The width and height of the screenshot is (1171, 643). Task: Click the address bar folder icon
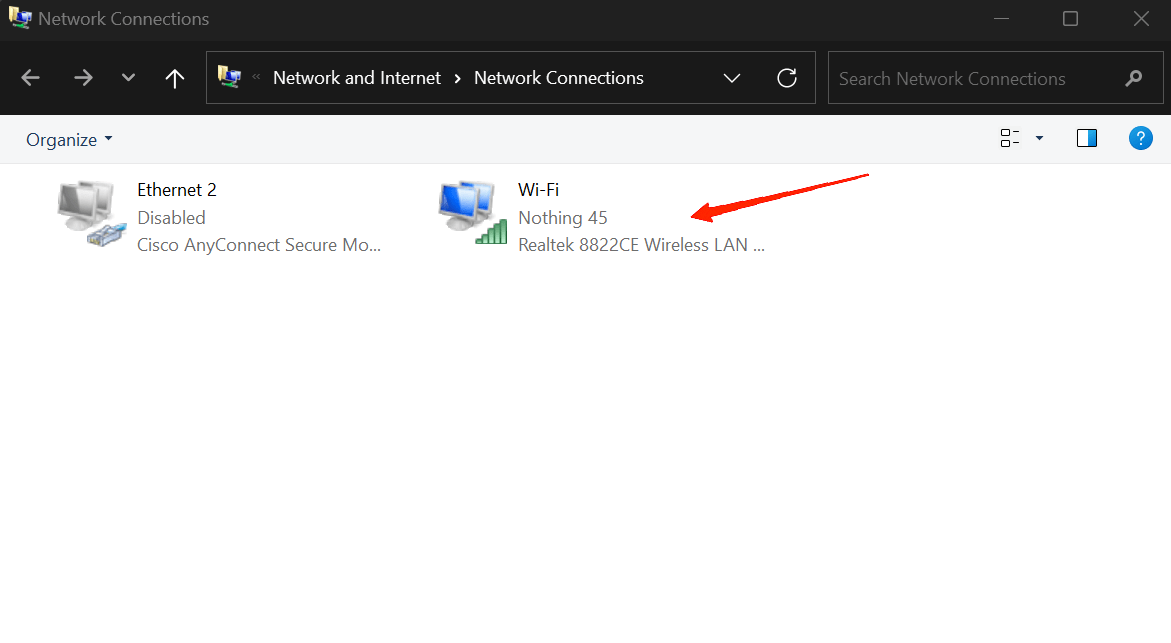[x=229, y=77]
